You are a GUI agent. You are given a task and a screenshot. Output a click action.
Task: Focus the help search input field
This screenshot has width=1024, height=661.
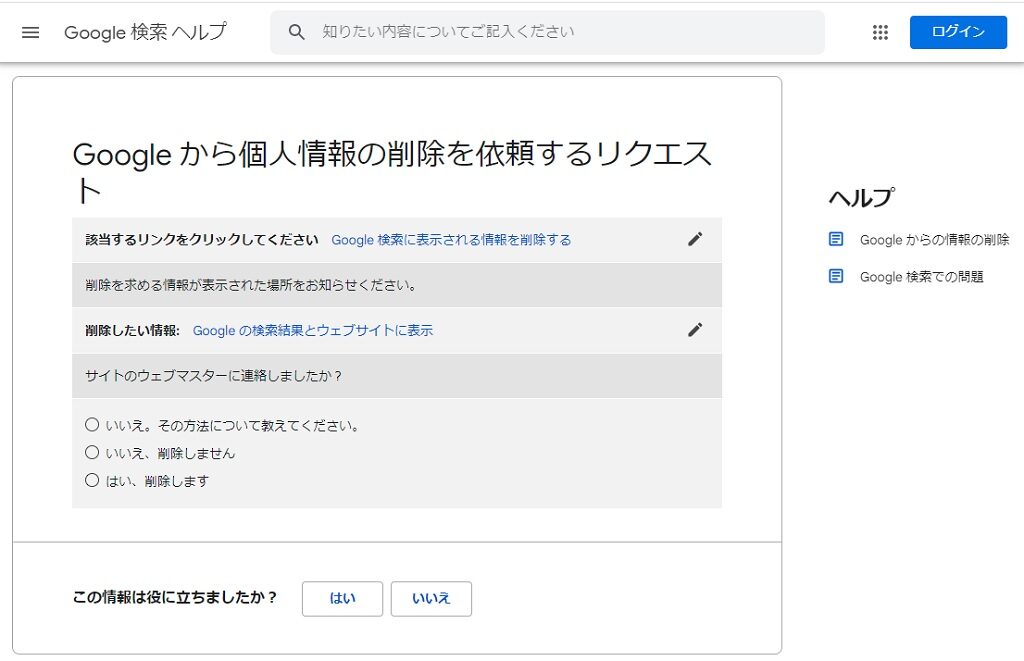(x=560, y=32)
